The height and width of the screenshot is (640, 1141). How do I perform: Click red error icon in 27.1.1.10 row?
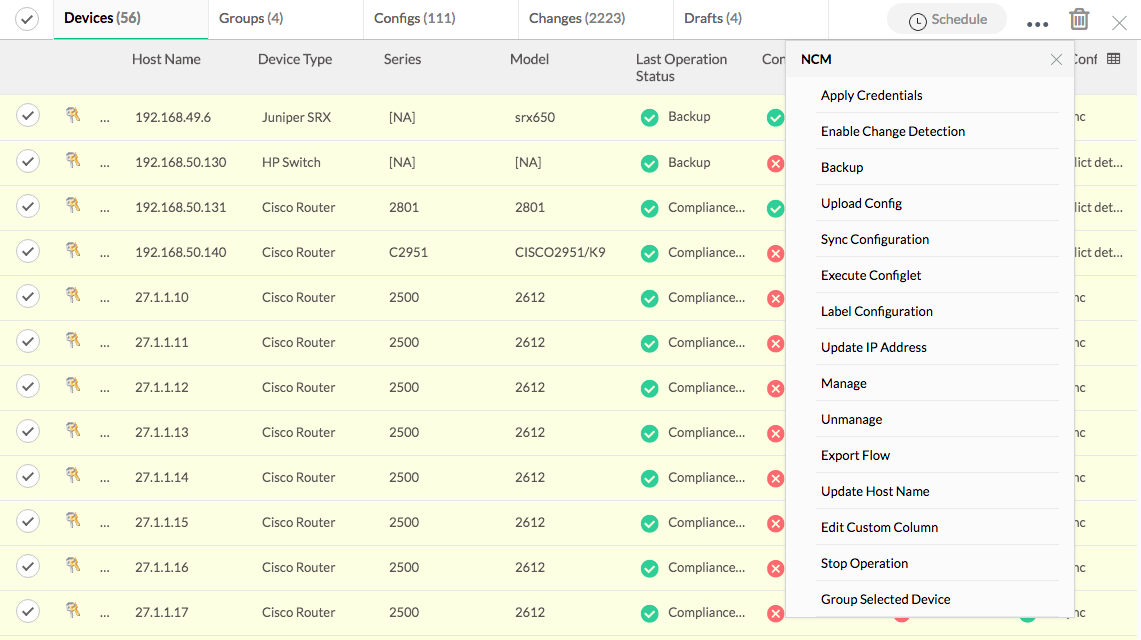[x=775, y=298]
